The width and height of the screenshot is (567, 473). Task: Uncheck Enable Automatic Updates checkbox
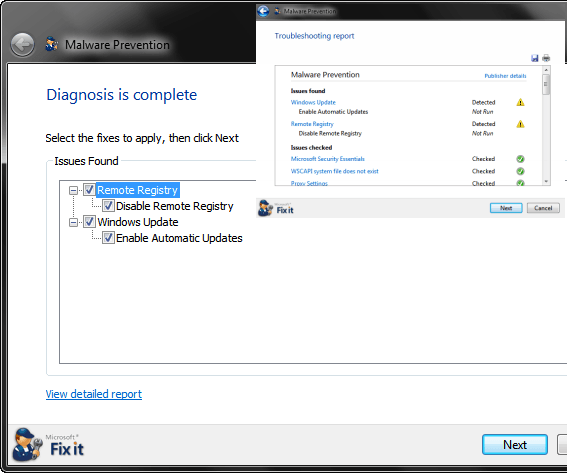click(108, 238)
